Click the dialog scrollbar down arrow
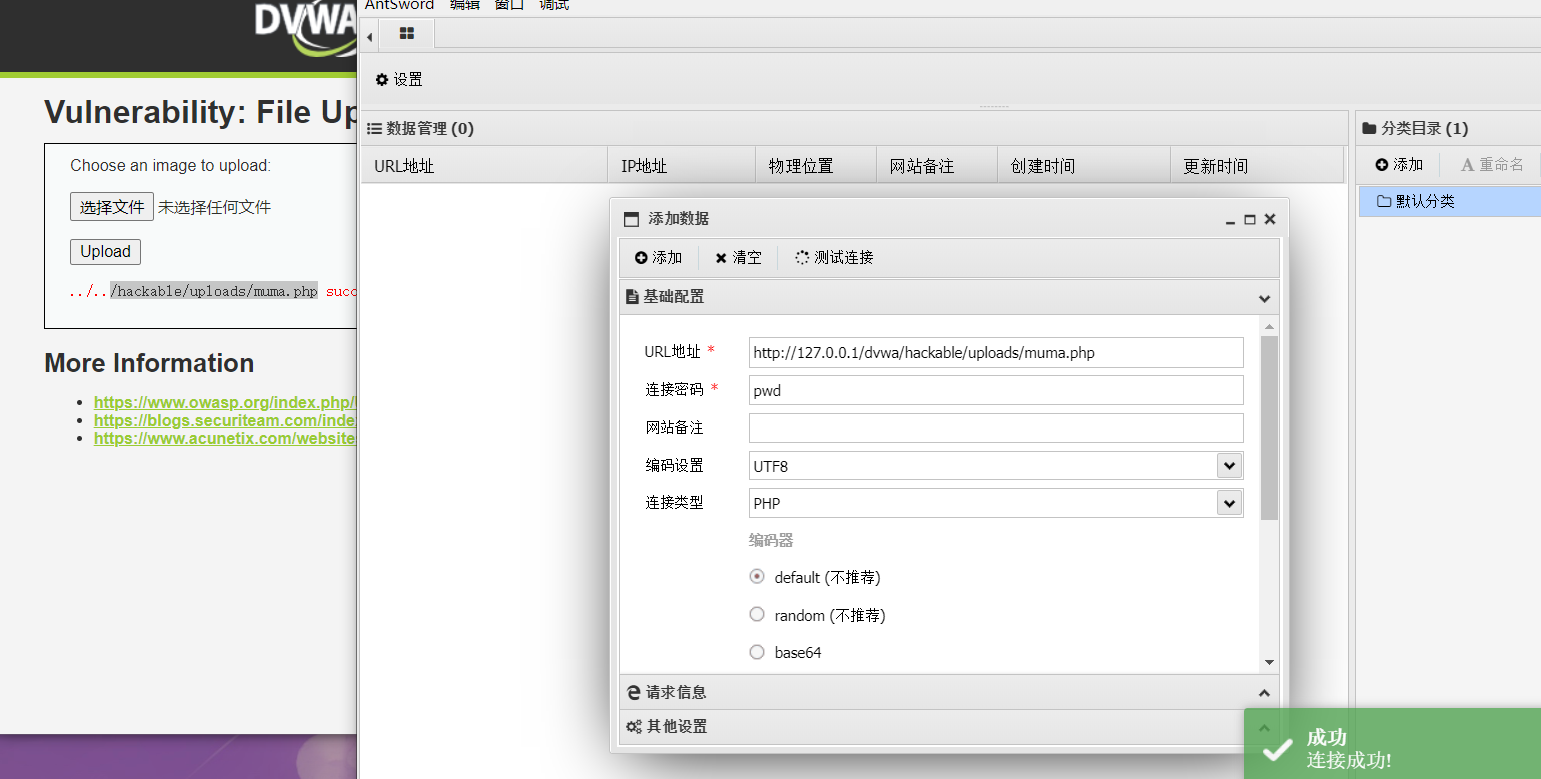The image size is (1541, 779). (x=1269, y=662)
